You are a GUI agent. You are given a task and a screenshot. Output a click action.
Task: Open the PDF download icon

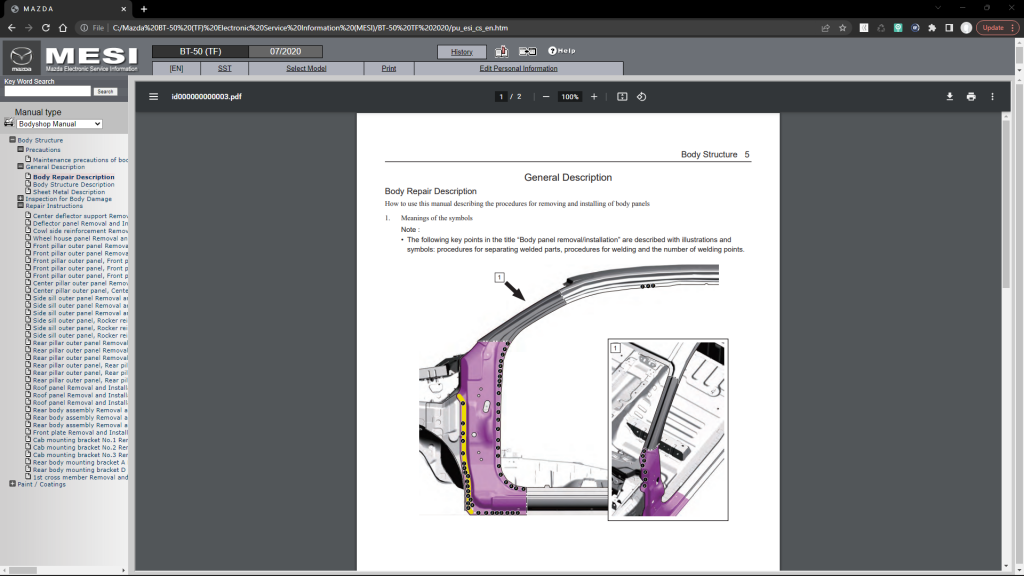click(948, 96)
